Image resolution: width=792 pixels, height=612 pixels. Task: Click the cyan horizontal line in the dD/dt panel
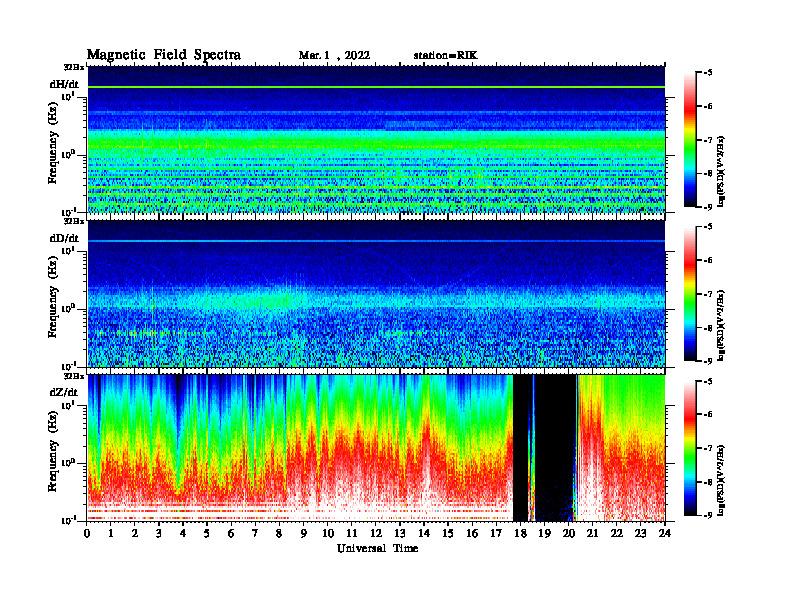376,241
